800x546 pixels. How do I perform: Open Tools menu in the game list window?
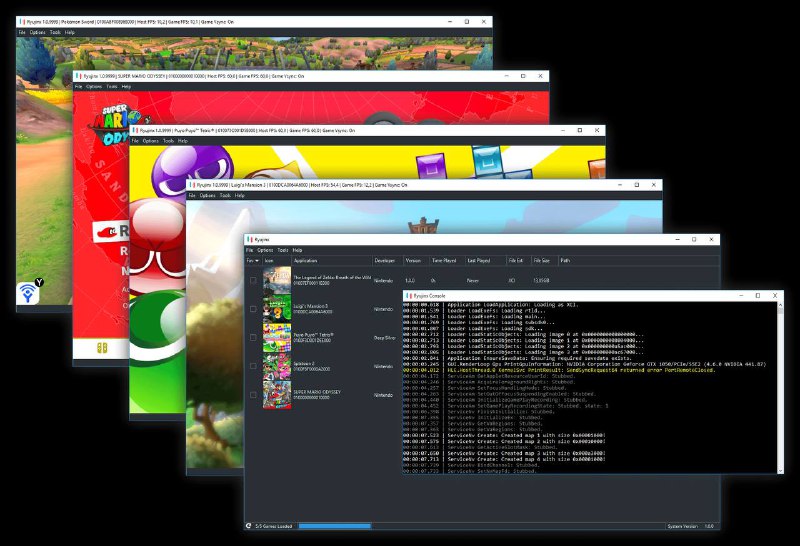(283, 250)
